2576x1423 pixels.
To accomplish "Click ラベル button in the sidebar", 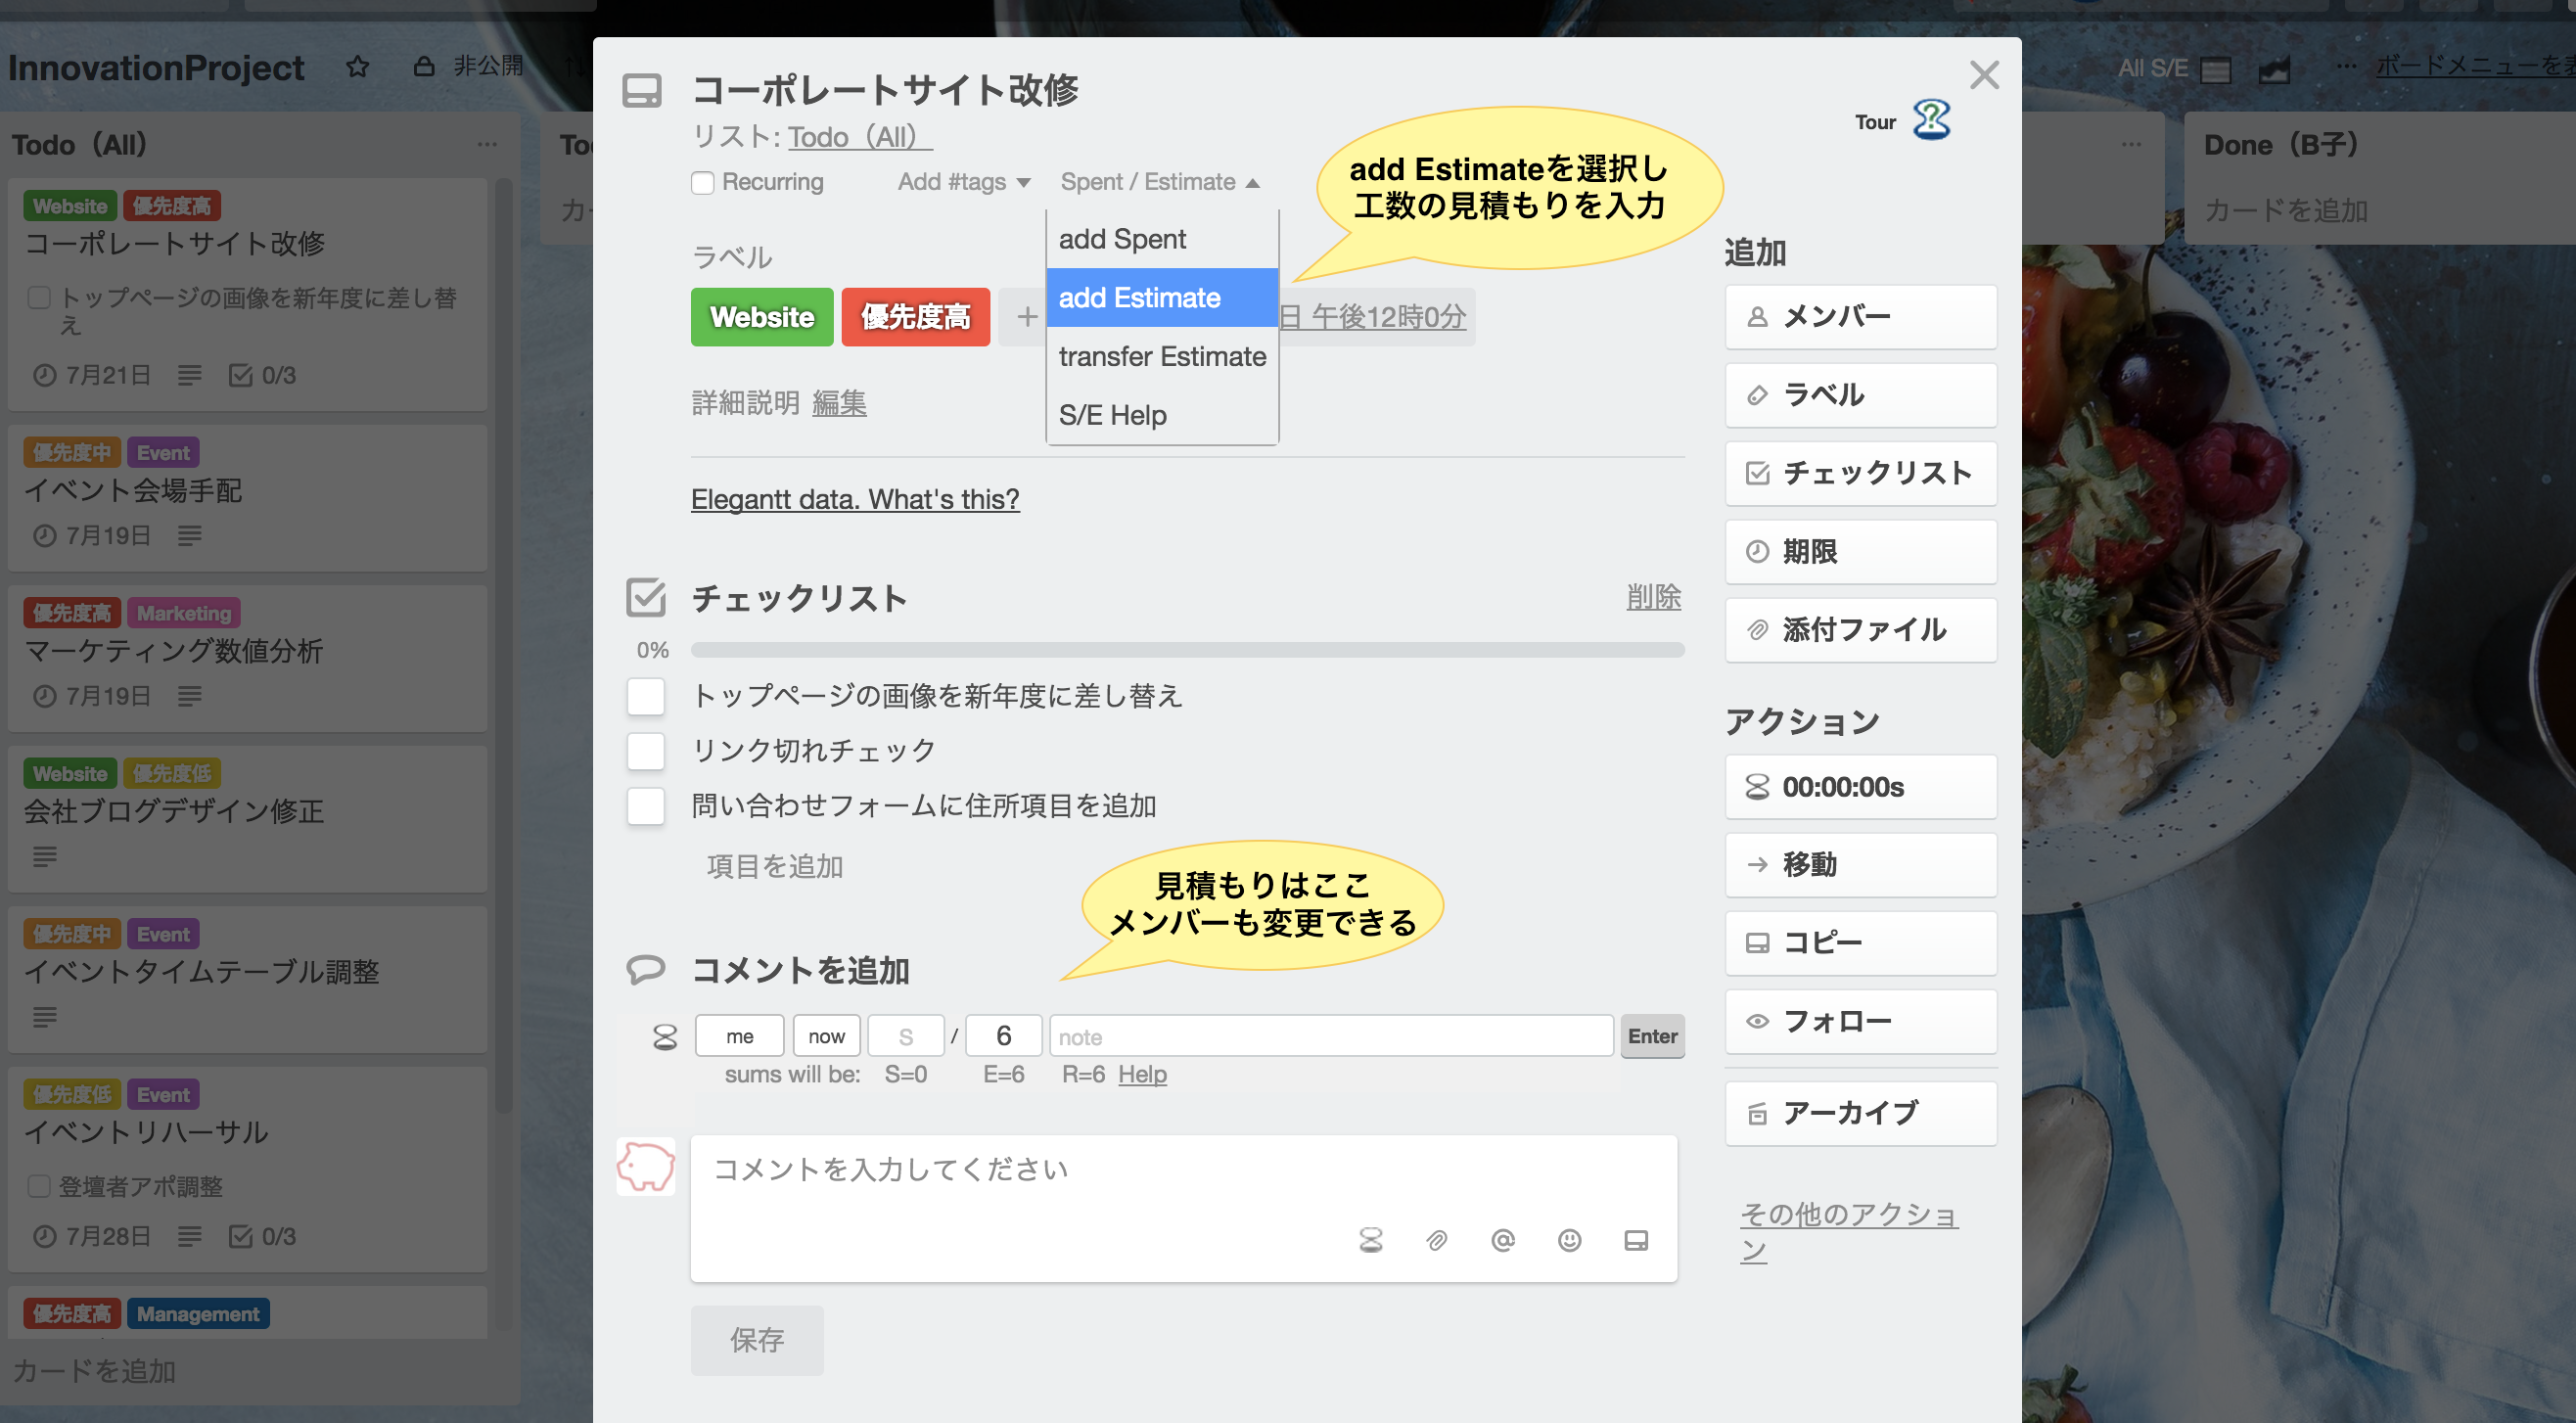I will tap(1861, 395).
